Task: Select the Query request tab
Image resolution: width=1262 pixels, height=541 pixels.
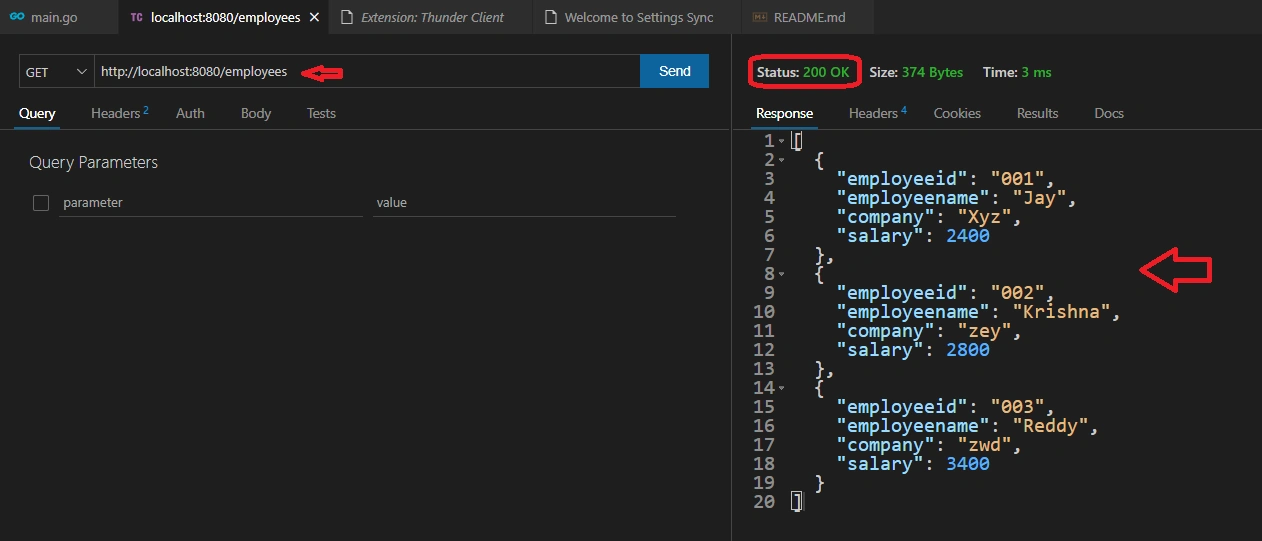Action: 37,113
